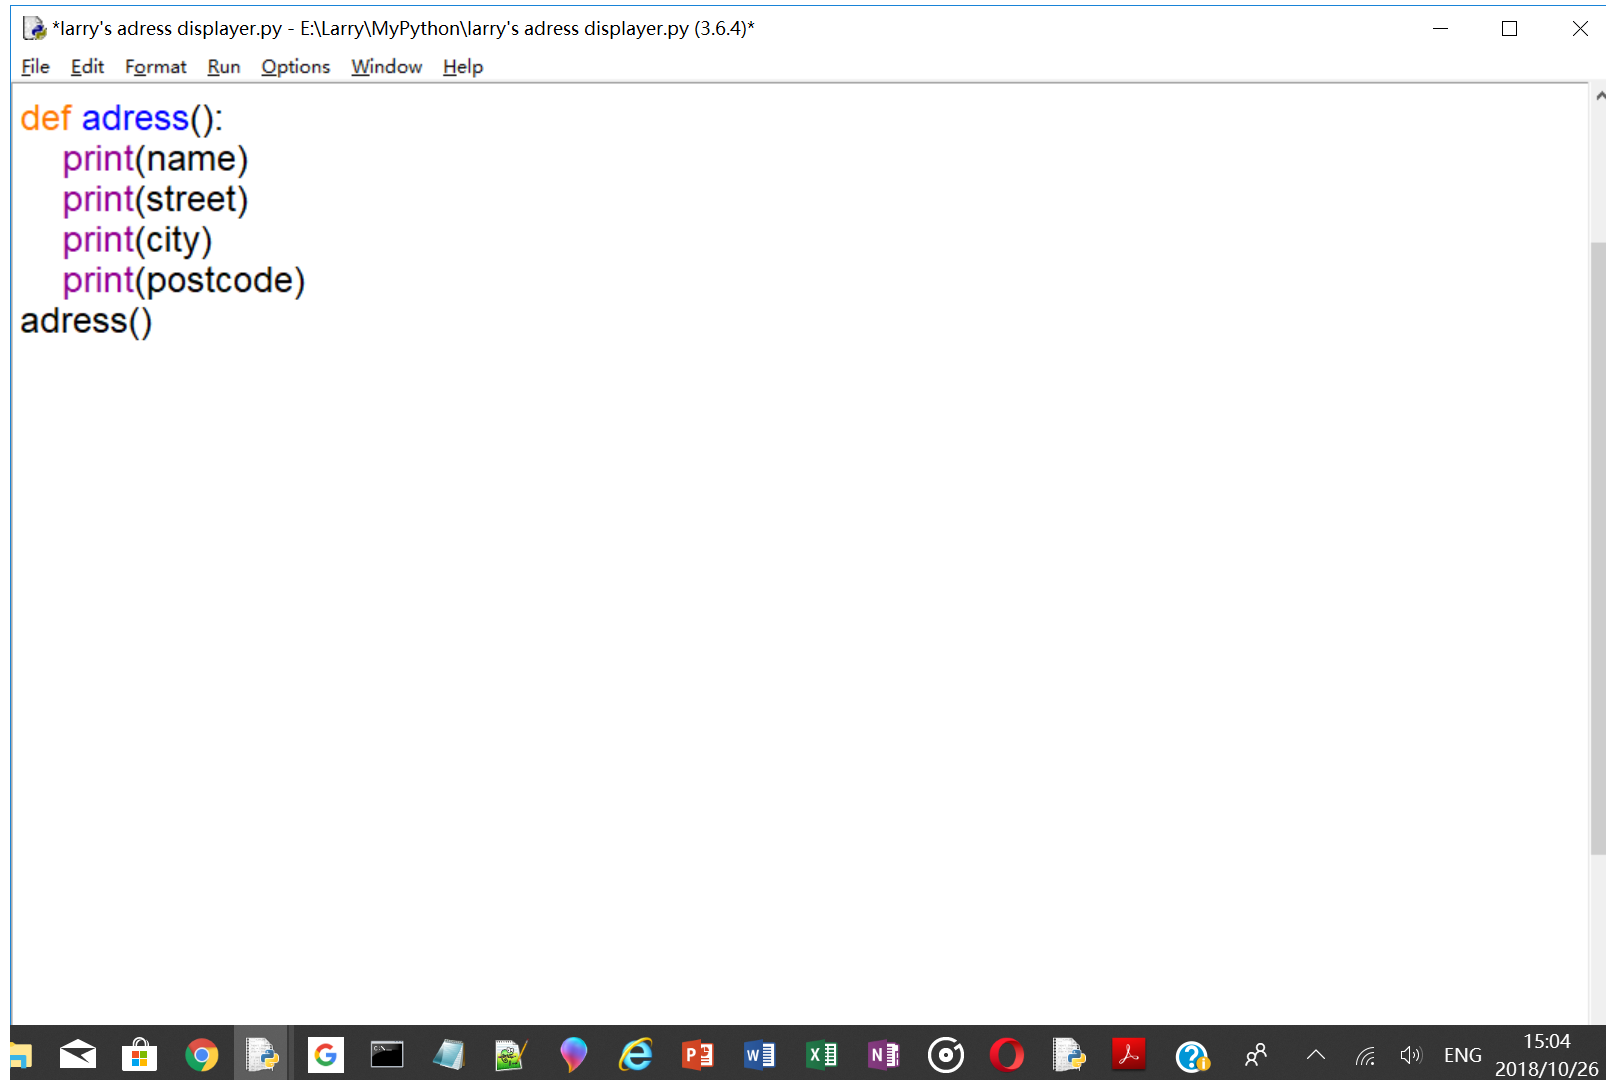Open the Command Prompt taskbar icon

pos(387,1054)
